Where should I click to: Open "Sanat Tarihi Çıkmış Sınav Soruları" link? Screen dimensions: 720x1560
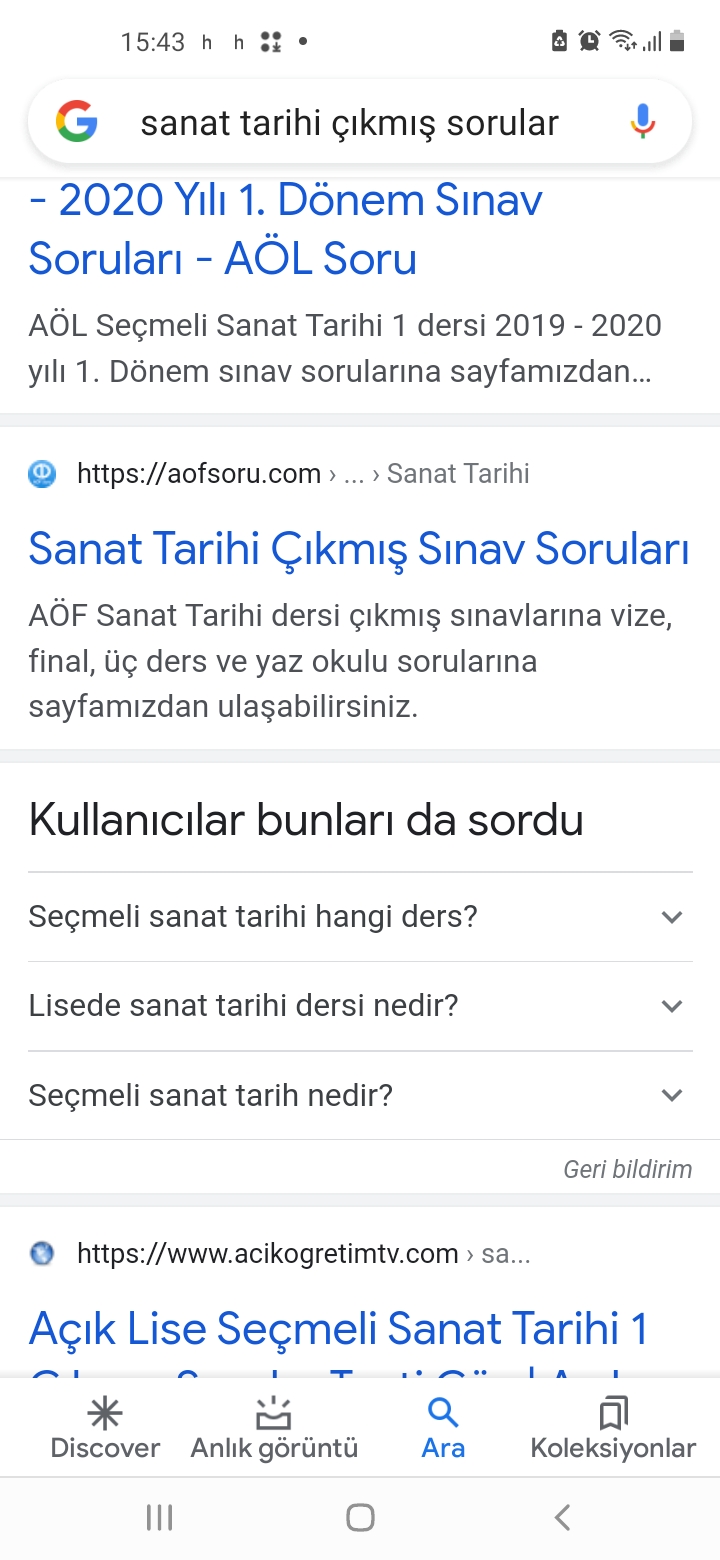[x=359, y=548]
